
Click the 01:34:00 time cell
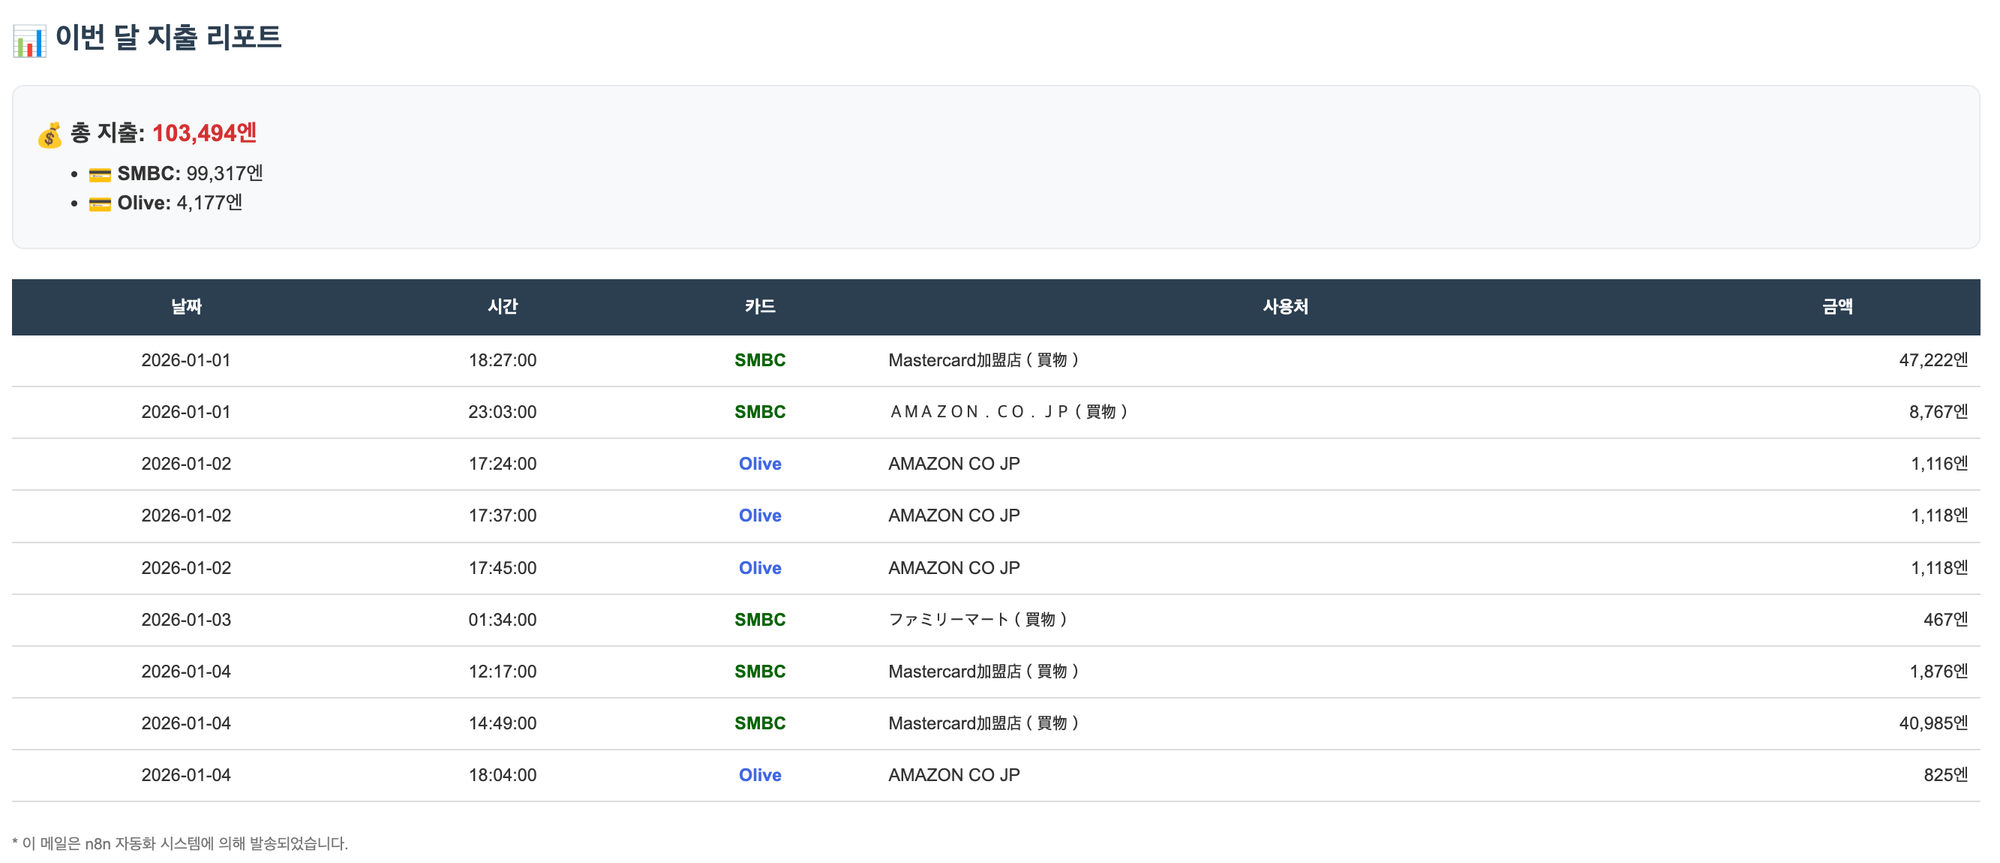[x=502, y=620]
